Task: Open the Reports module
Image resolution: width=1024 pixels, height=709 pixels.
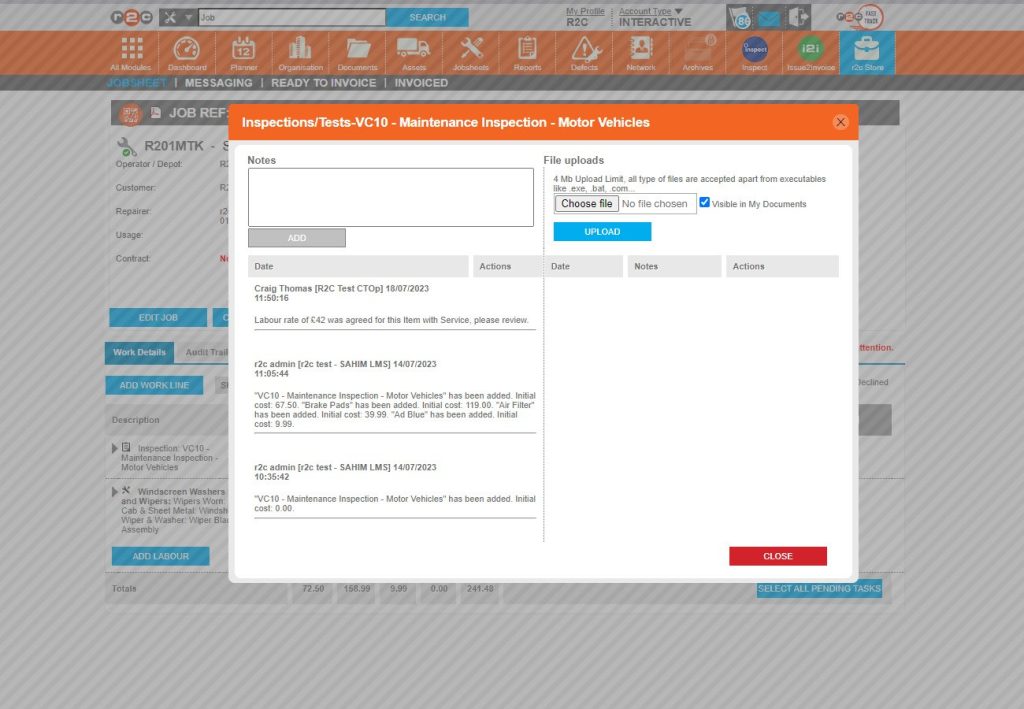Action: pyautogui.click(x=527, y=50)
